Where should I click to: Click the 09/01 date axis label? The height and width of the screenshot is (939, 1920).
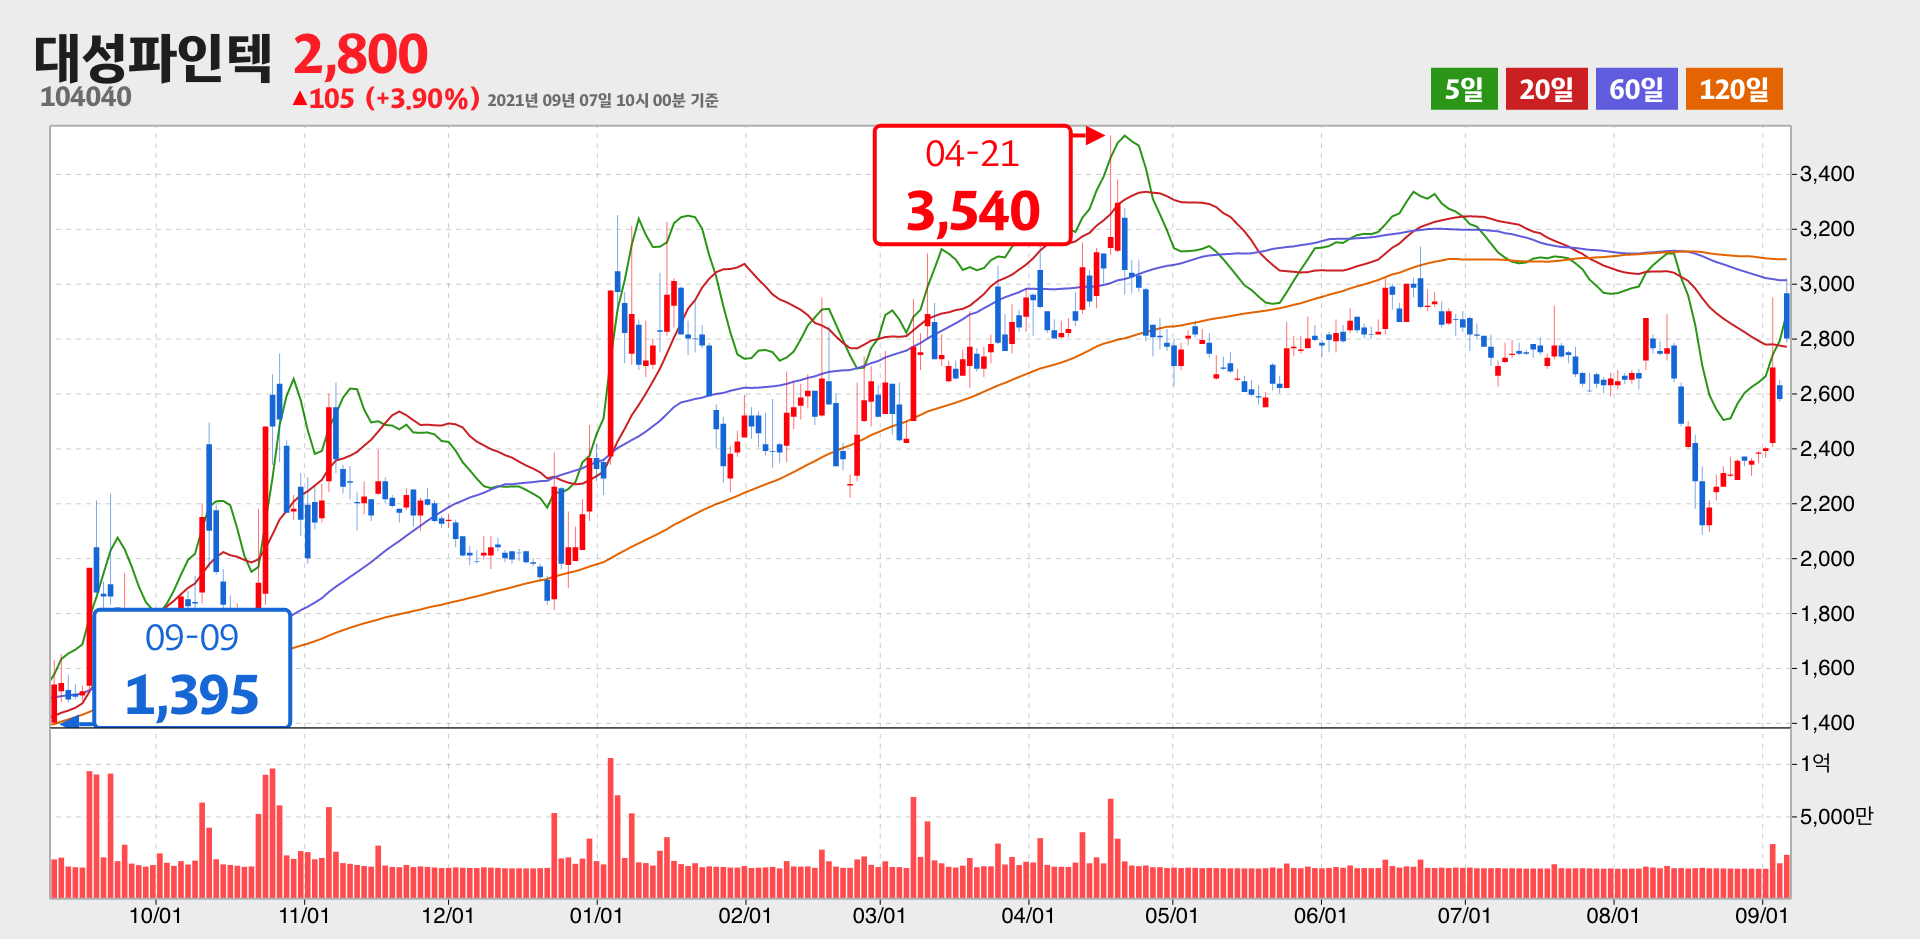pyautogui.click(x=1761, y=916)
